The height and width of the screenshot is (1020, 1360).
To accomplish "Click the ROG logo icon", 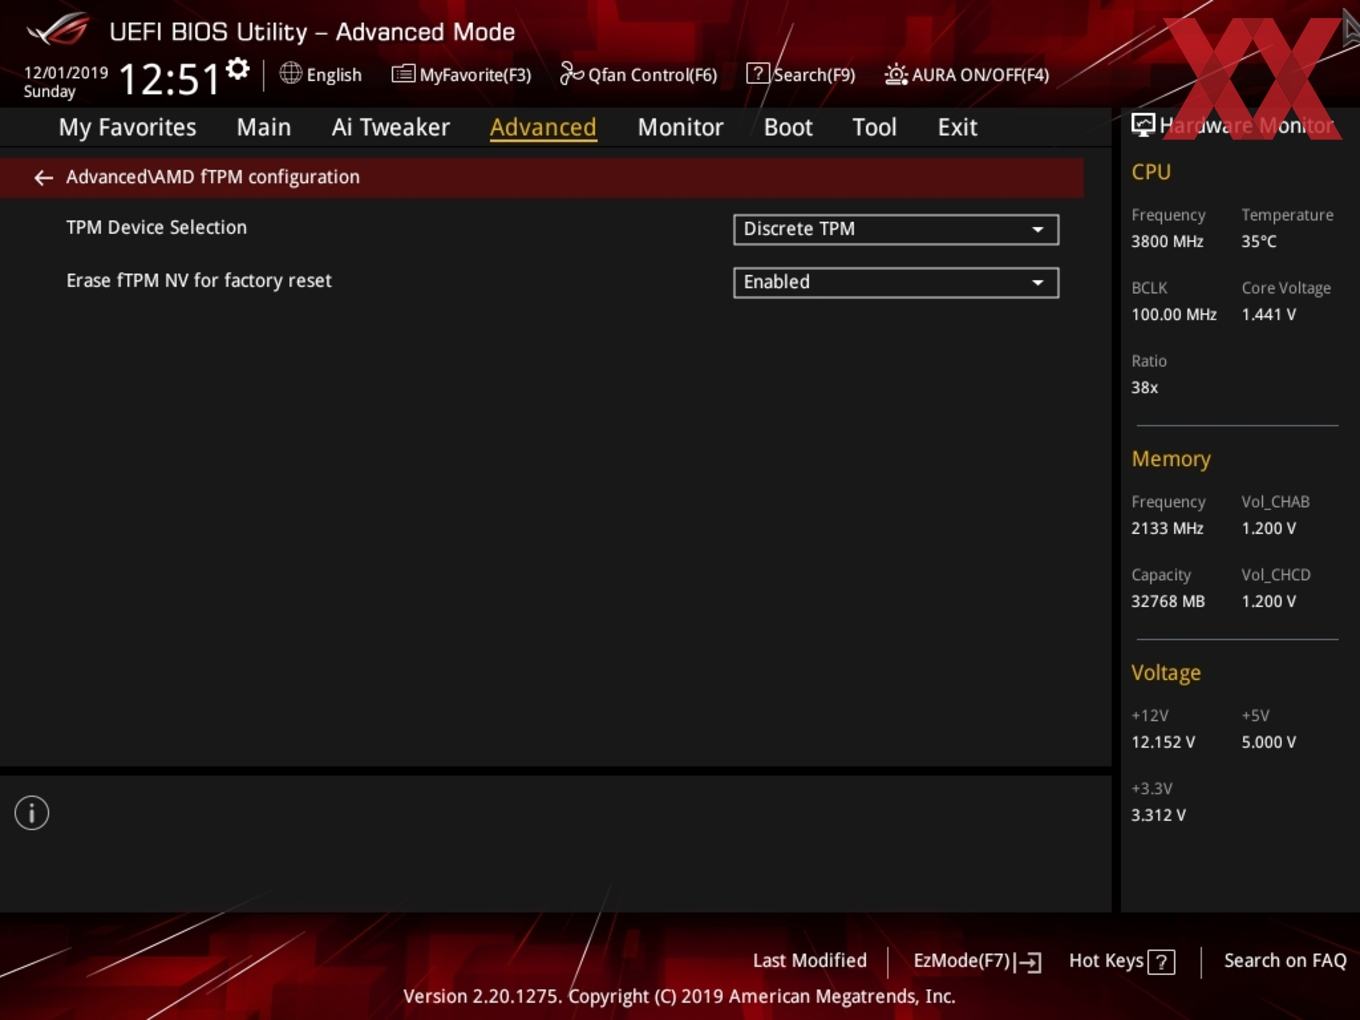I will (x=58, y=30).
